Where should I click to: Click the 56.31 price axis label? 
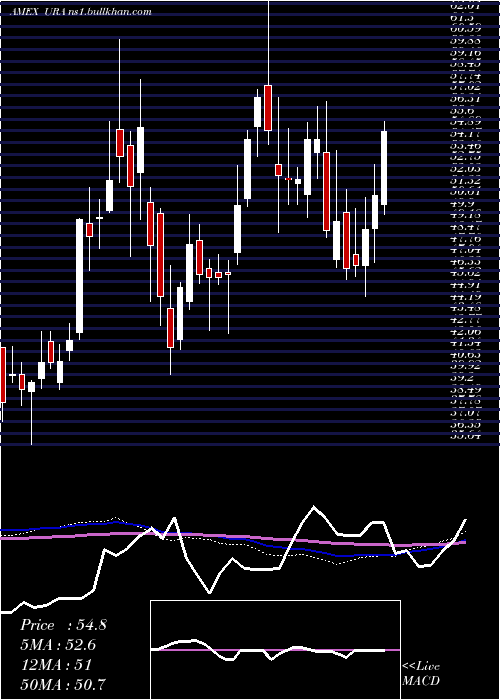[465, 99]
